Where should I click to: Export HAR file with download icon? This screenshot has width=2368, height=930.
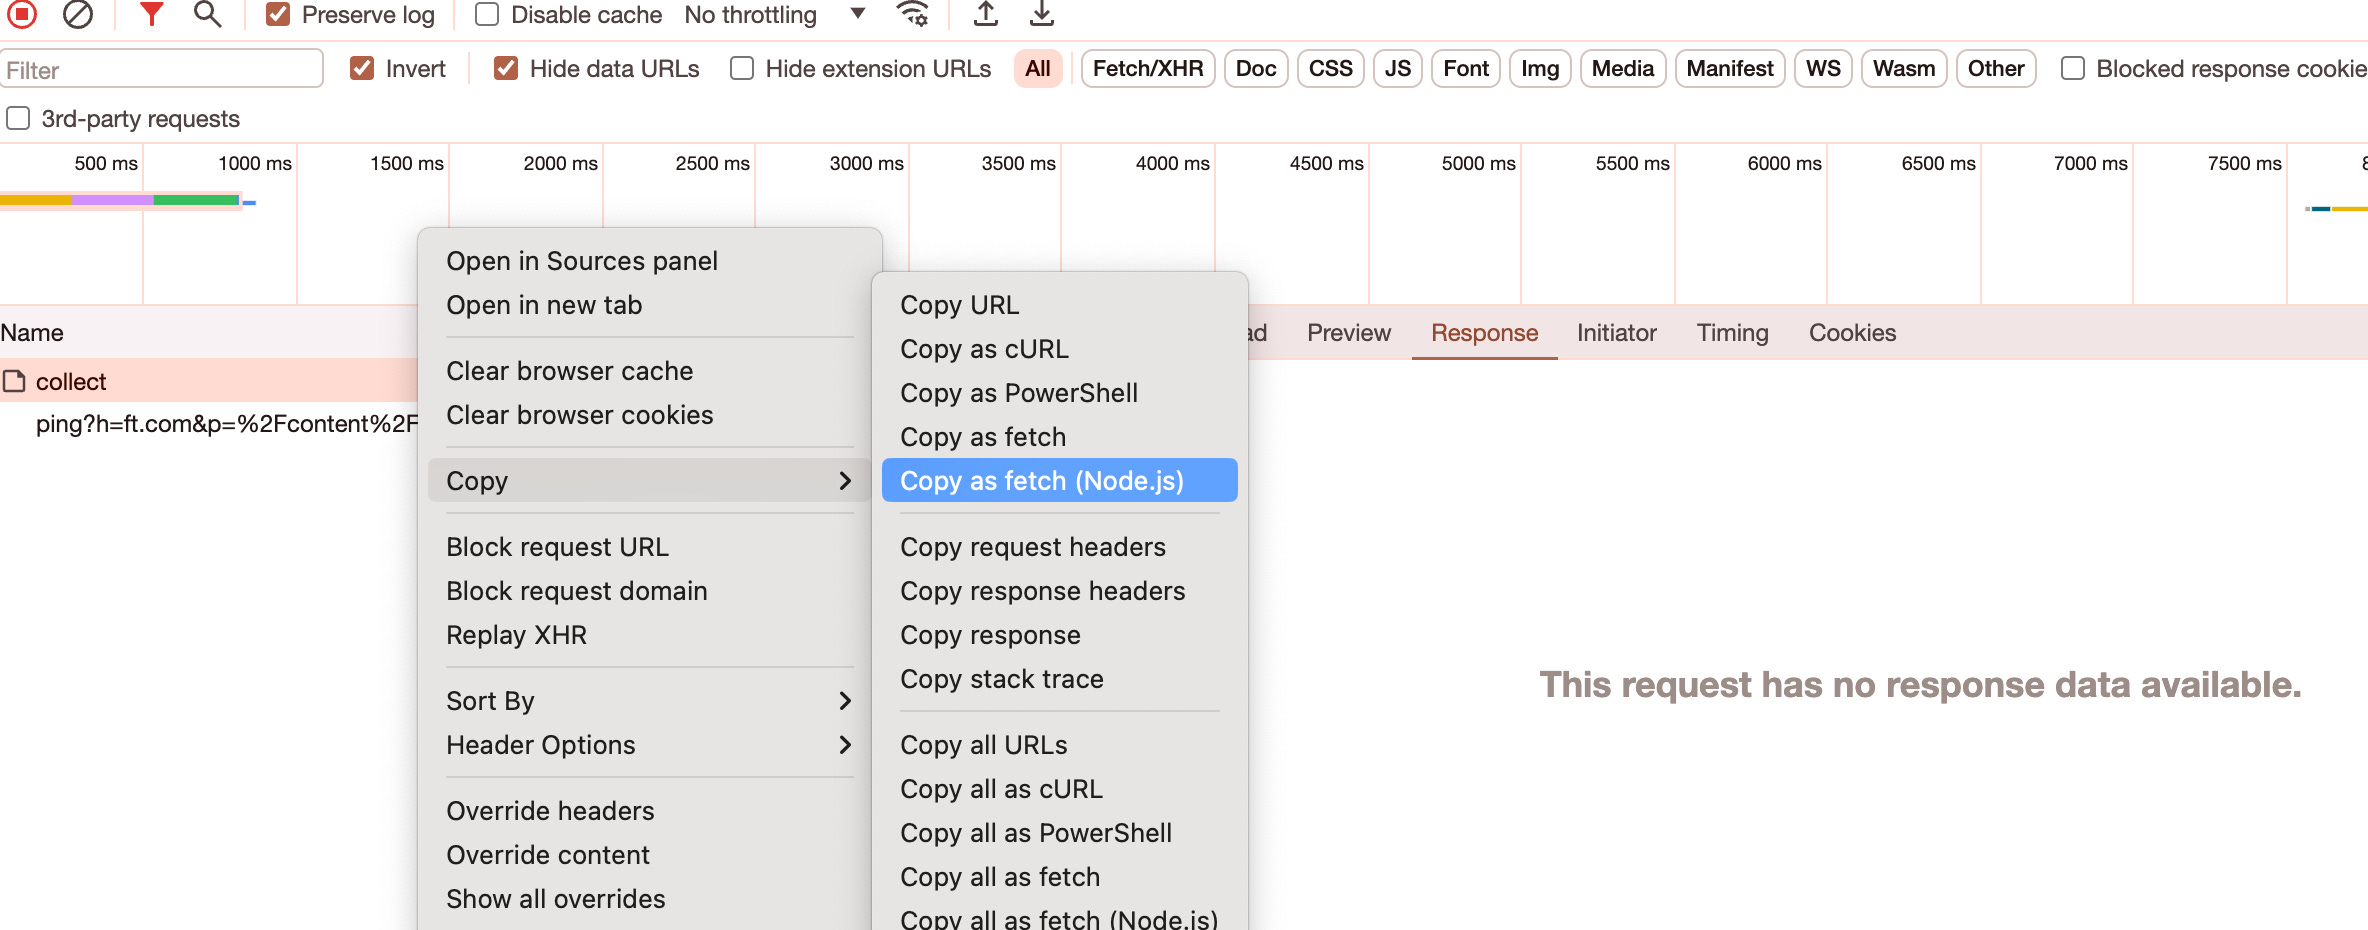[1041, 14]
